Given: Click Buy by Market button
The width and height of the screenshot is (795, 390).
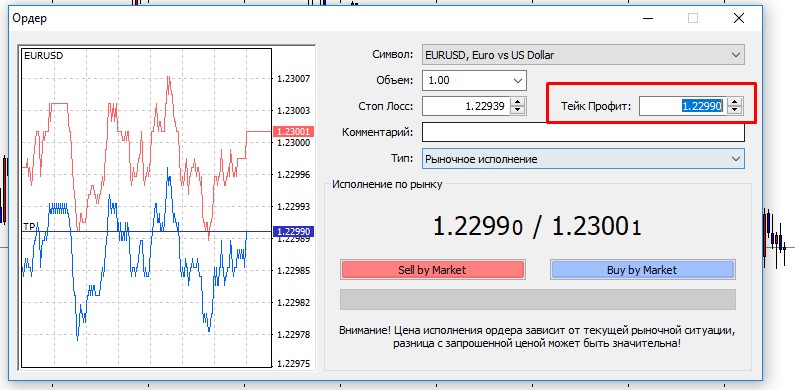Looking at the screenshot, I should click(x=642, y=270).
